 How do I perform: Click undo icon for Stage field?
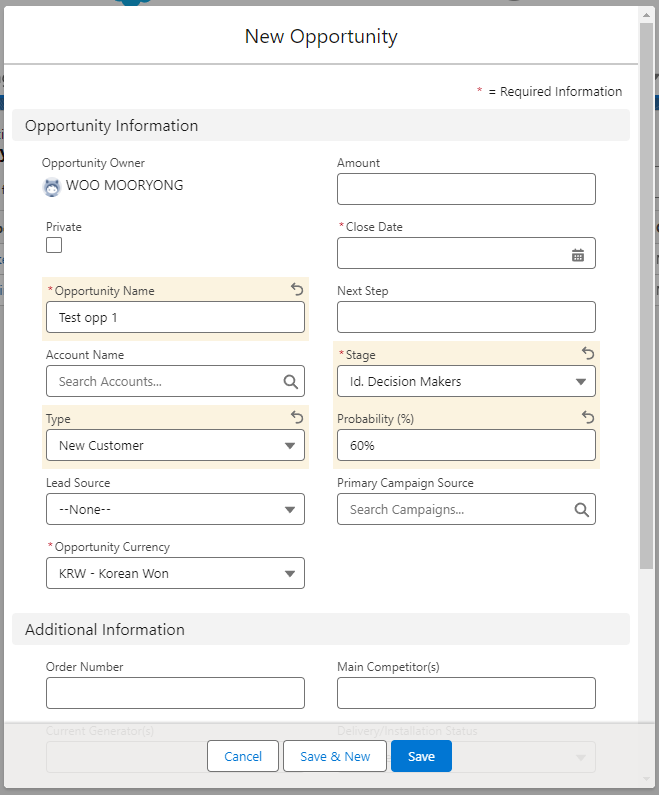[588, 353]
